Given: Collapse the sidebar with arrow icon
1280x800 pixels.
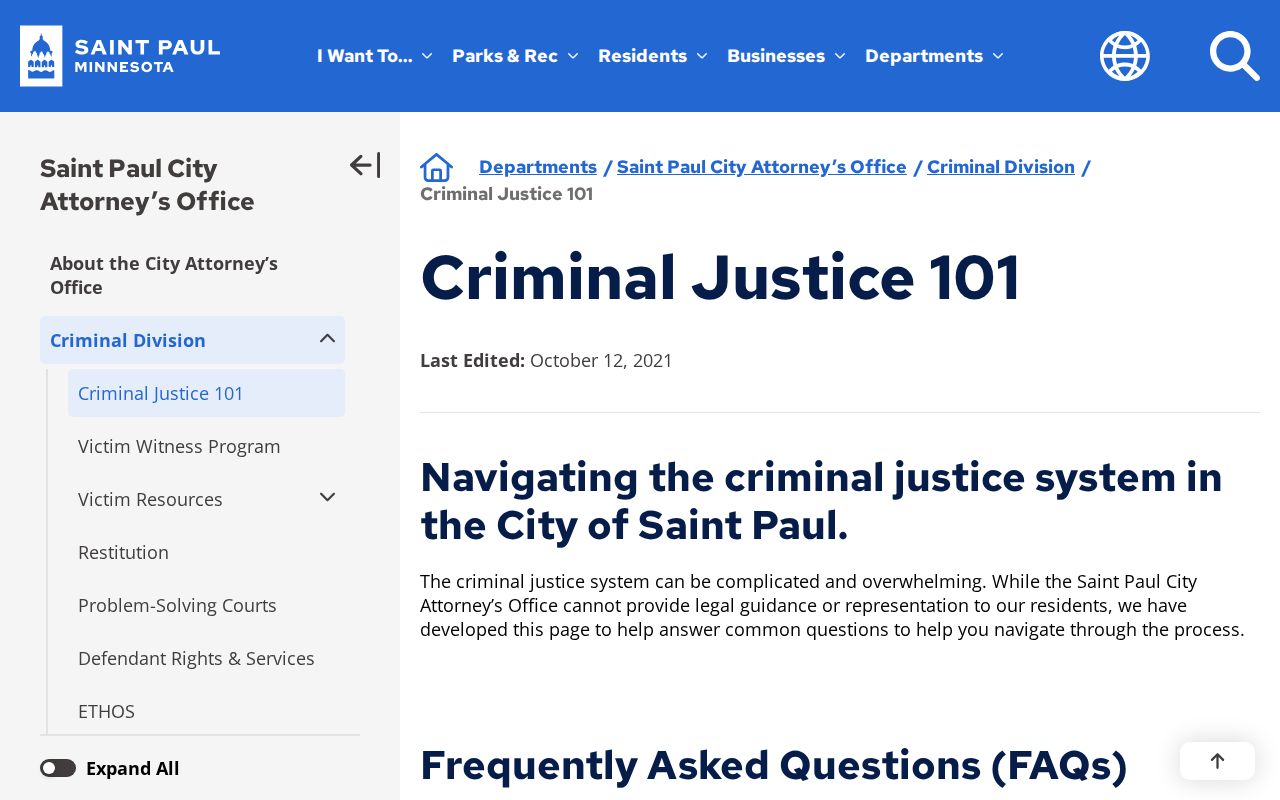Looking at the screenshot, I should [x=365, y=165].
